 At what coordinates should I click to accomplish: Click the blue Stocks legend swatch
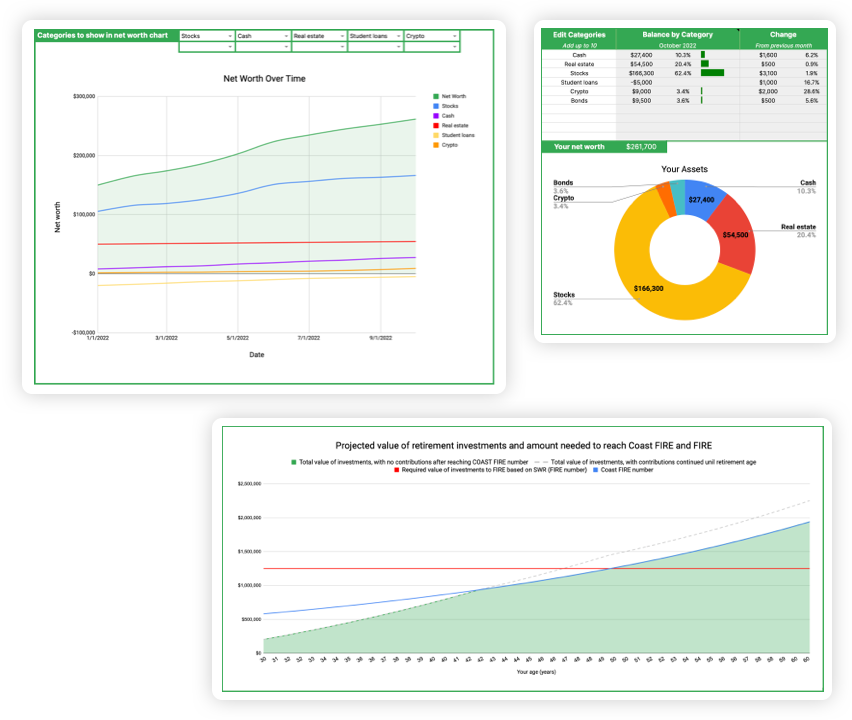click(436, 105)
